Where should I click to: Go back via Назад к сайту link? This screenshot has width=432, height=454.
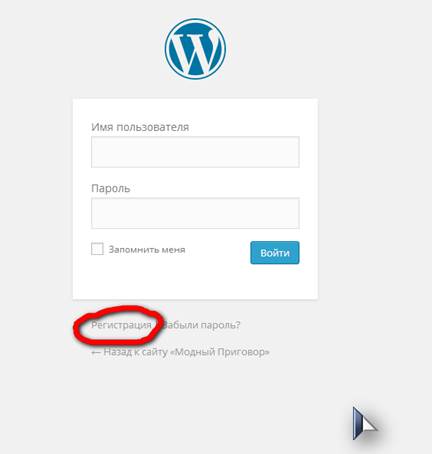click(180, 352)
